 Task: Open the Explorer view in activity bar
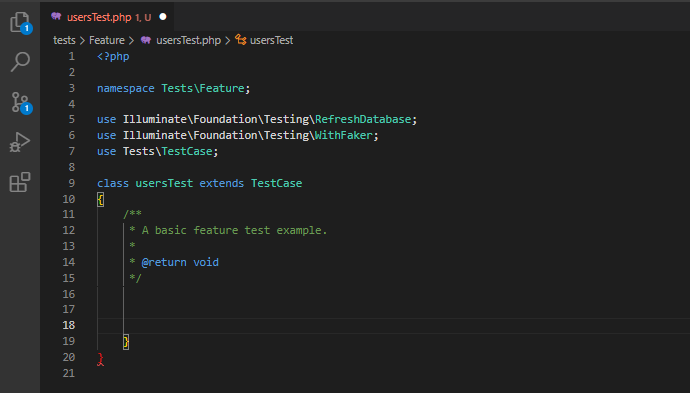(20, 22)
